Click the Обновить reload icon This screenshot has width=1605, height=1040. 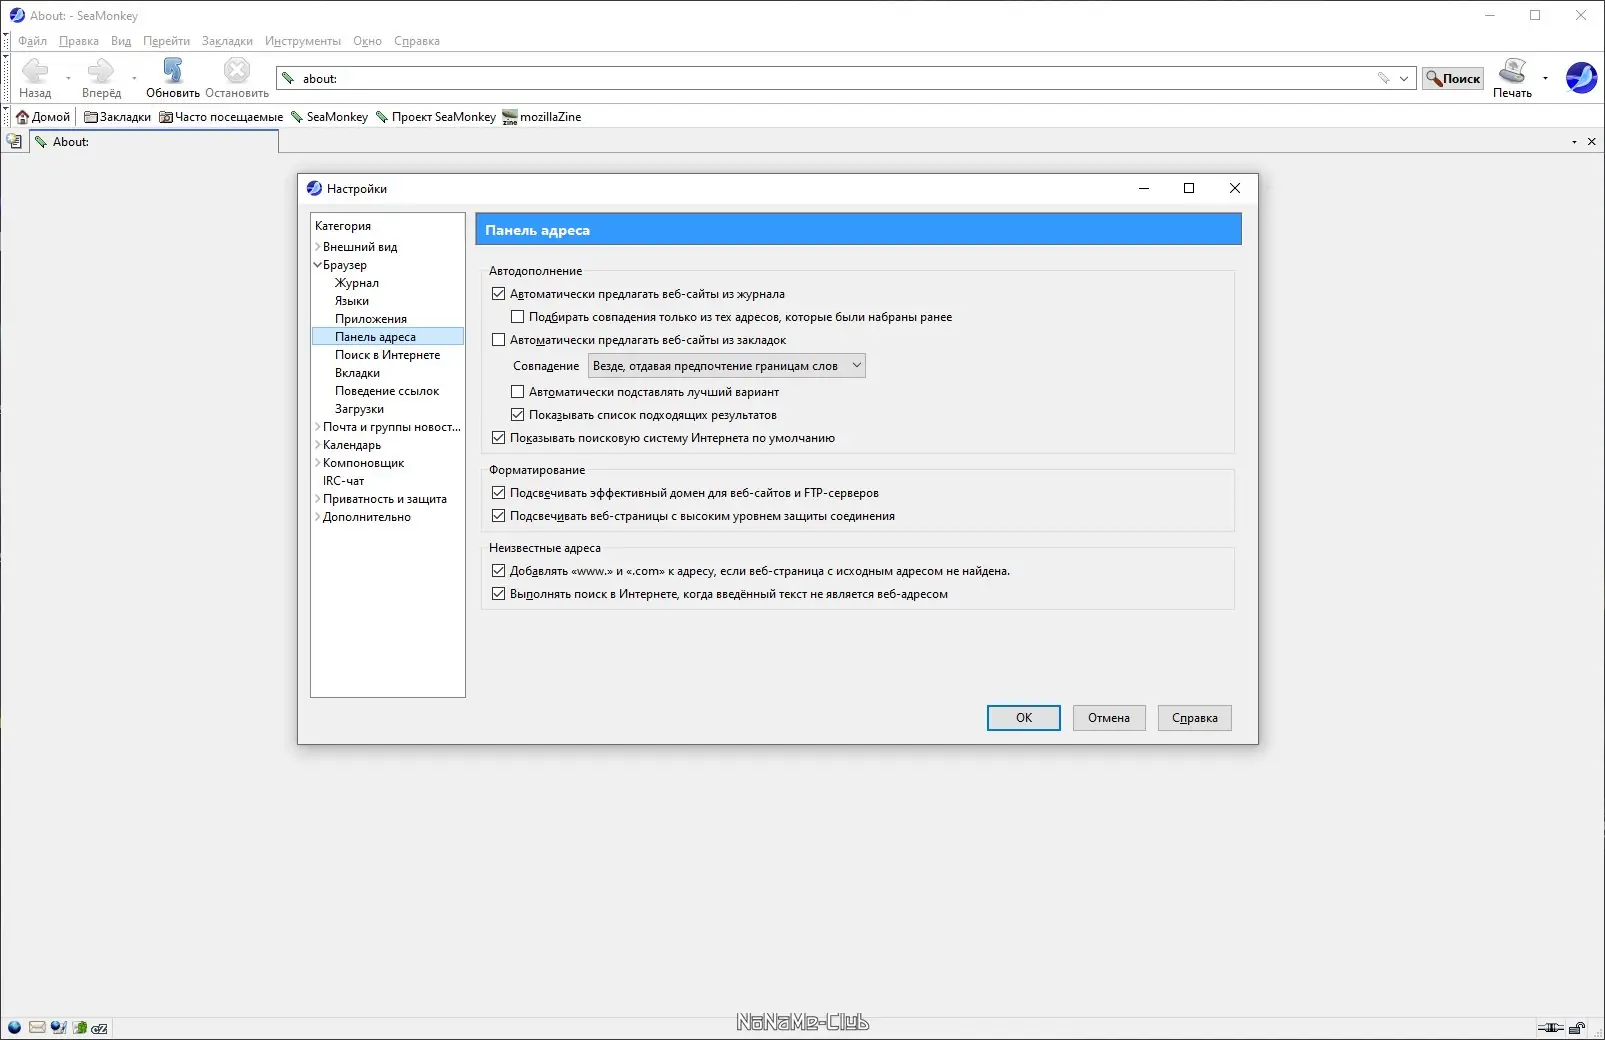(173, 70)
